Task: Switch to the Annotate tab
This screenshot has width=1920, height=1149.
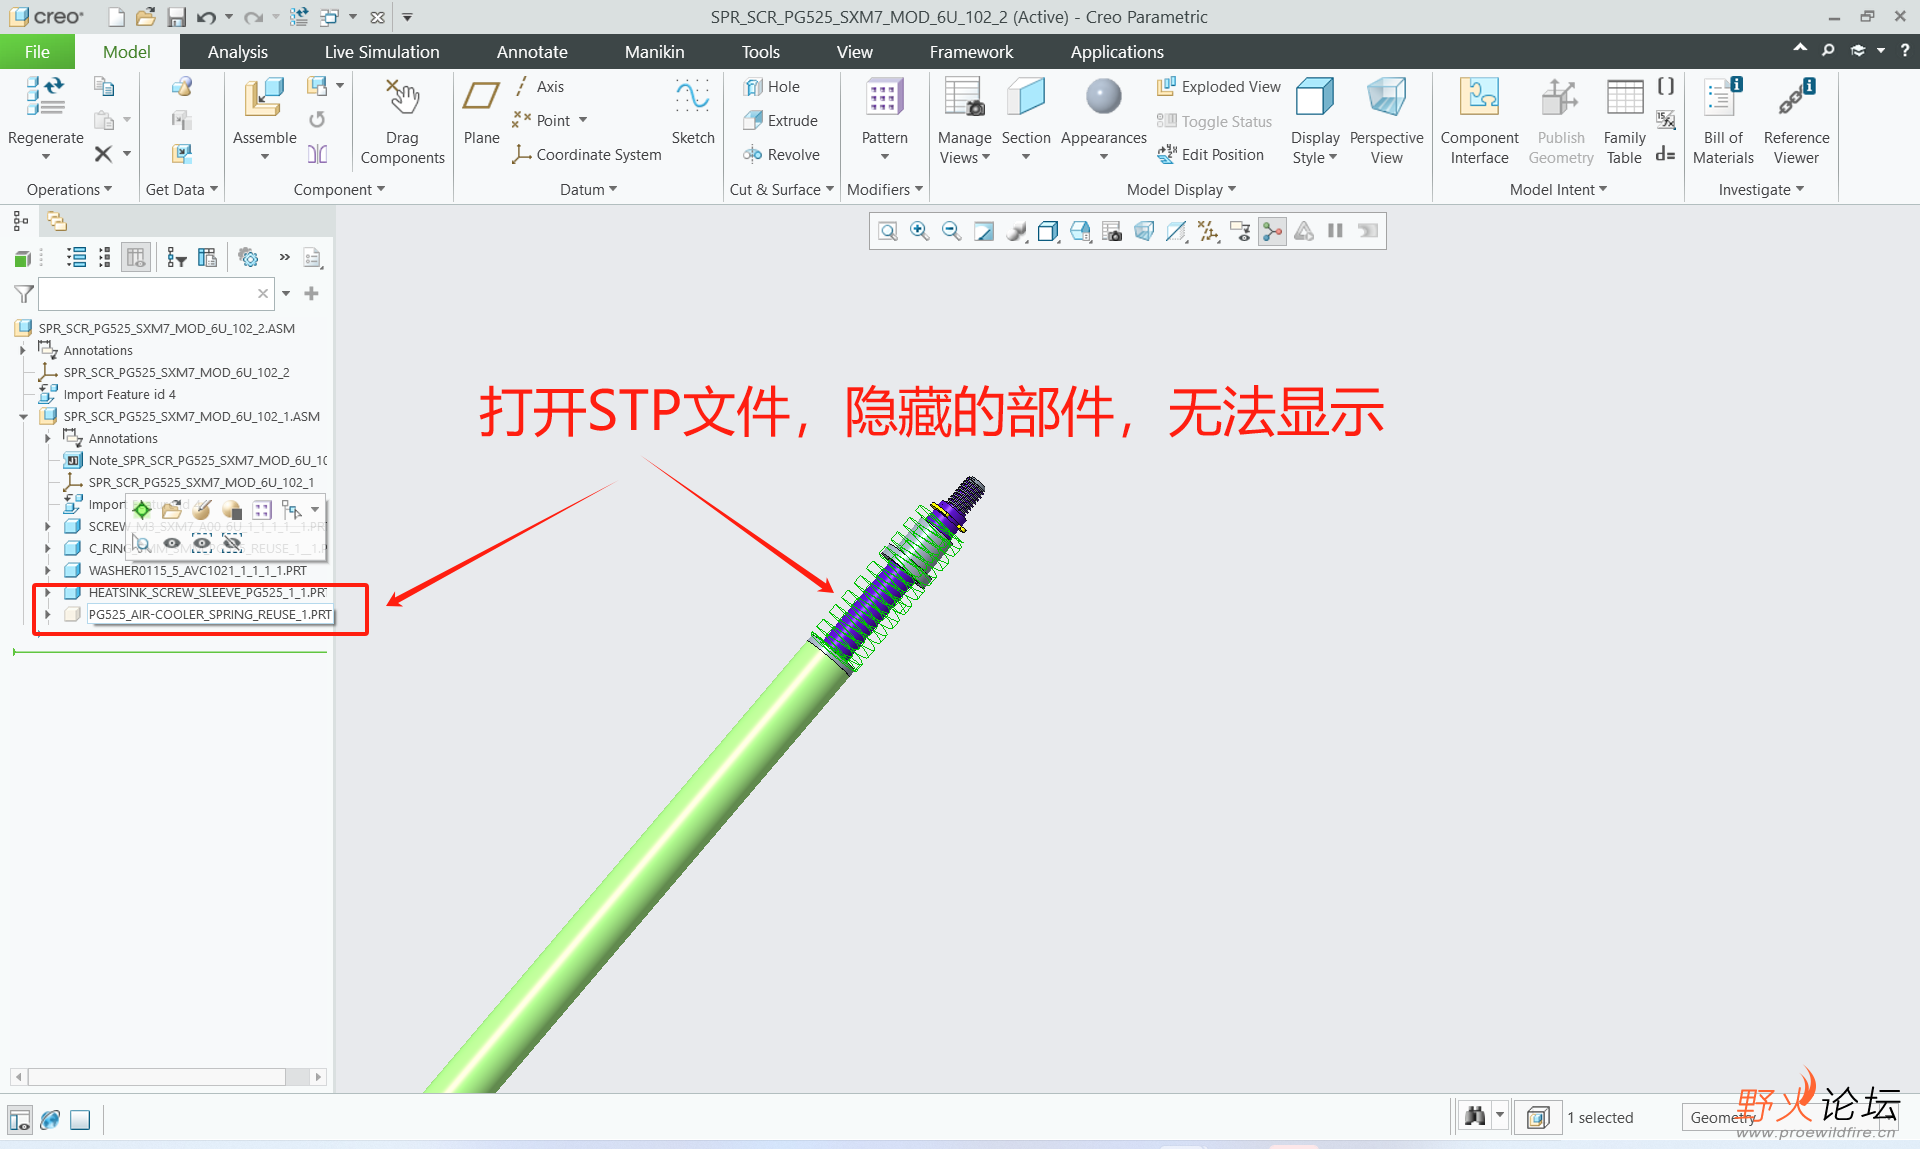Action: tap(532, 52)
